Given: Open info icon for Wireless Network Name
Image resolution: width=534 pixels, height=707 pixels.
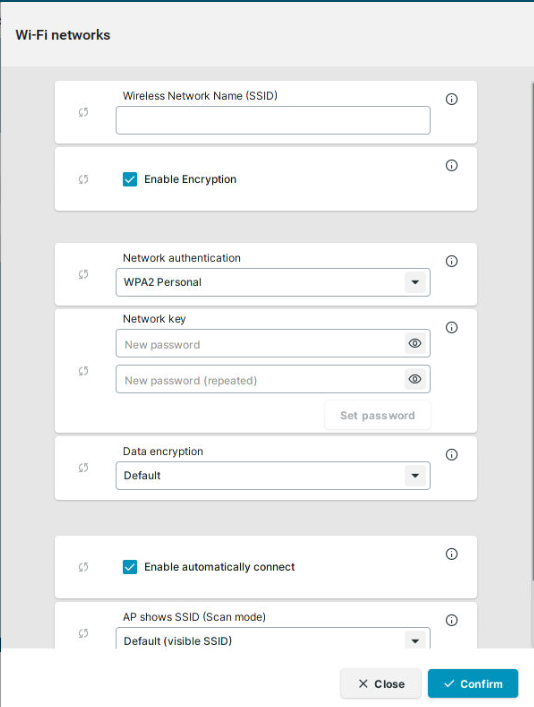Looking at the screenshot, I should coord(451,99).
